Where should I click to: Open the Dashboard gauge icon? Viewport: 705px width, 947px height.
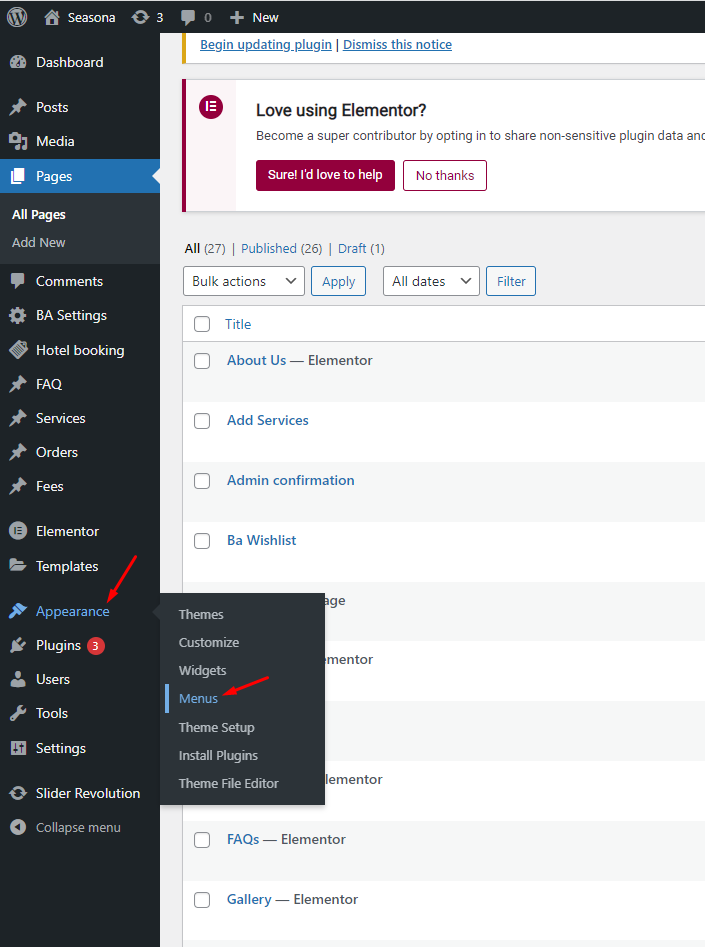(x=18, y=62)
